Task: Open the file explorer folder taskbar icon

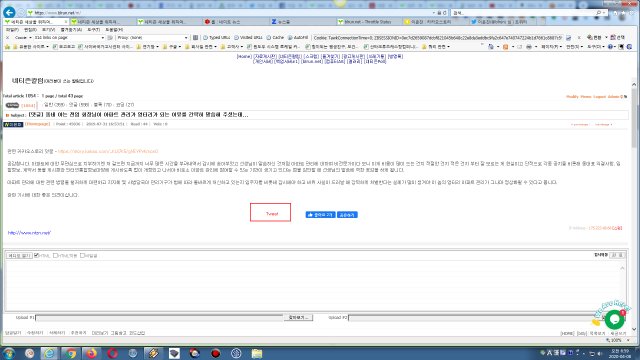Action: tap(257, 353)
